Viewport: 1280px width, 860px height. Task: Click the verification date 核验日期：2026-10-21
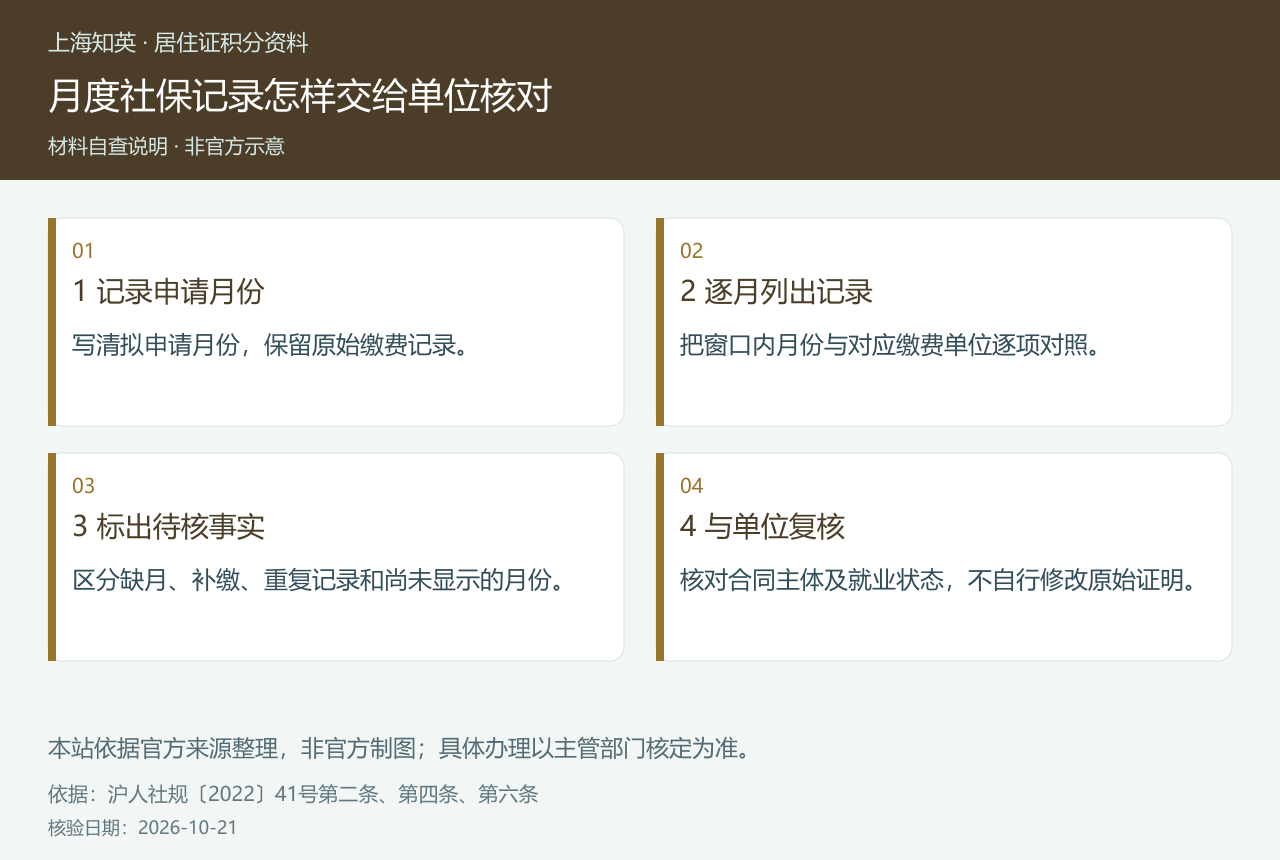coord(143,828)
